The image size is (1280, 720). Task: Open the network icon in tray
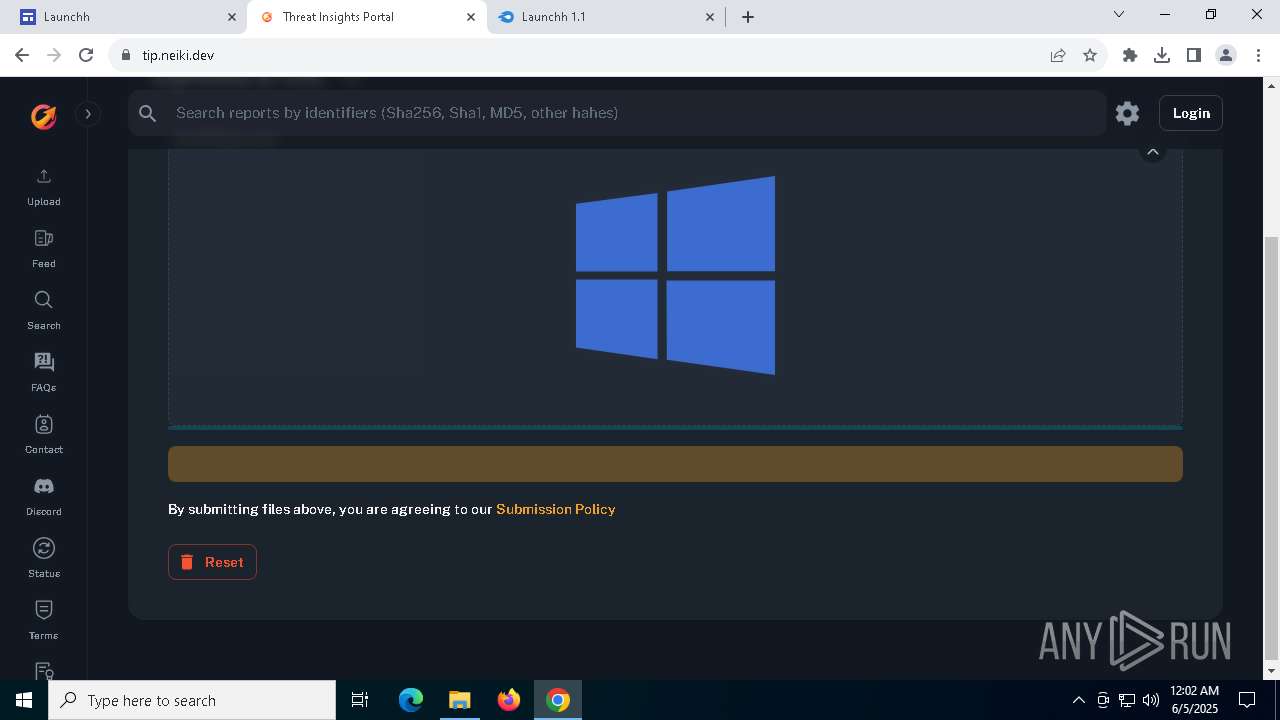point(1127,700)
